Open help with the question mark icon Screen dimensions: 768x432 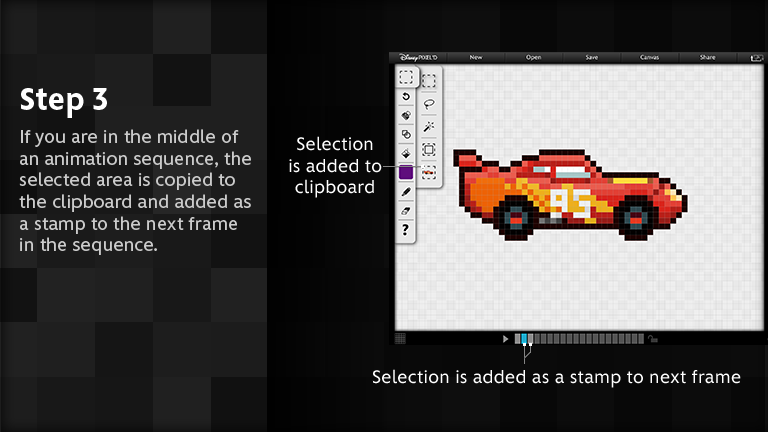point(405,230)
